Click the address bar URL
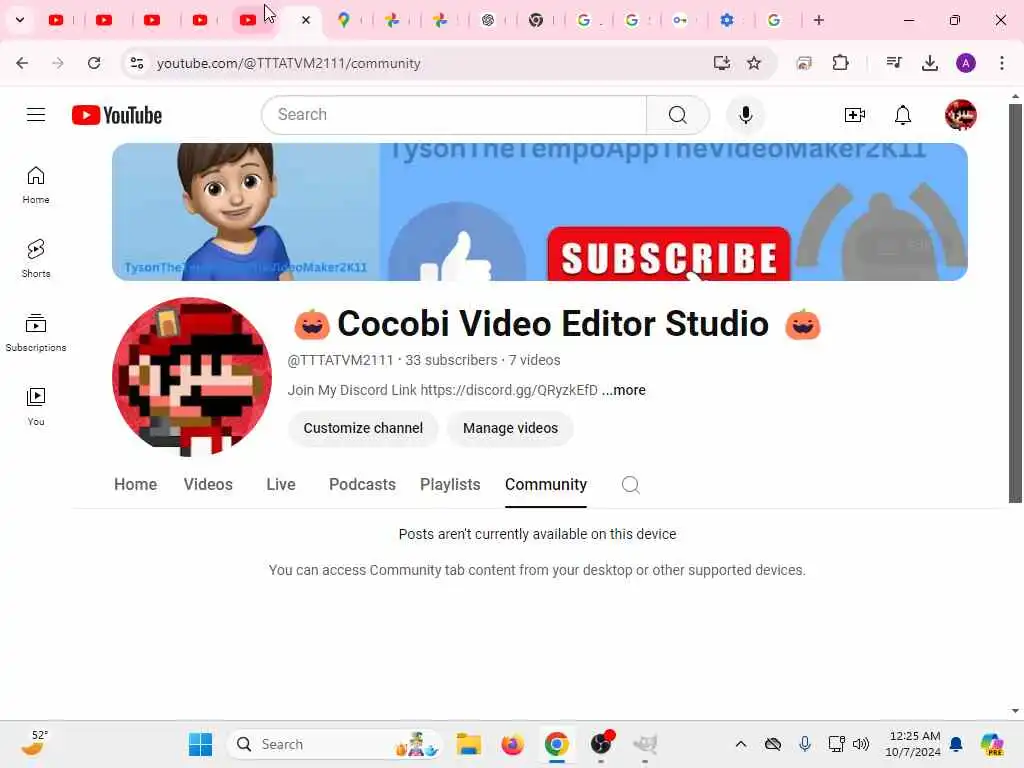Viewport: 1024px width, 768px height. click(x=289, y=63)
